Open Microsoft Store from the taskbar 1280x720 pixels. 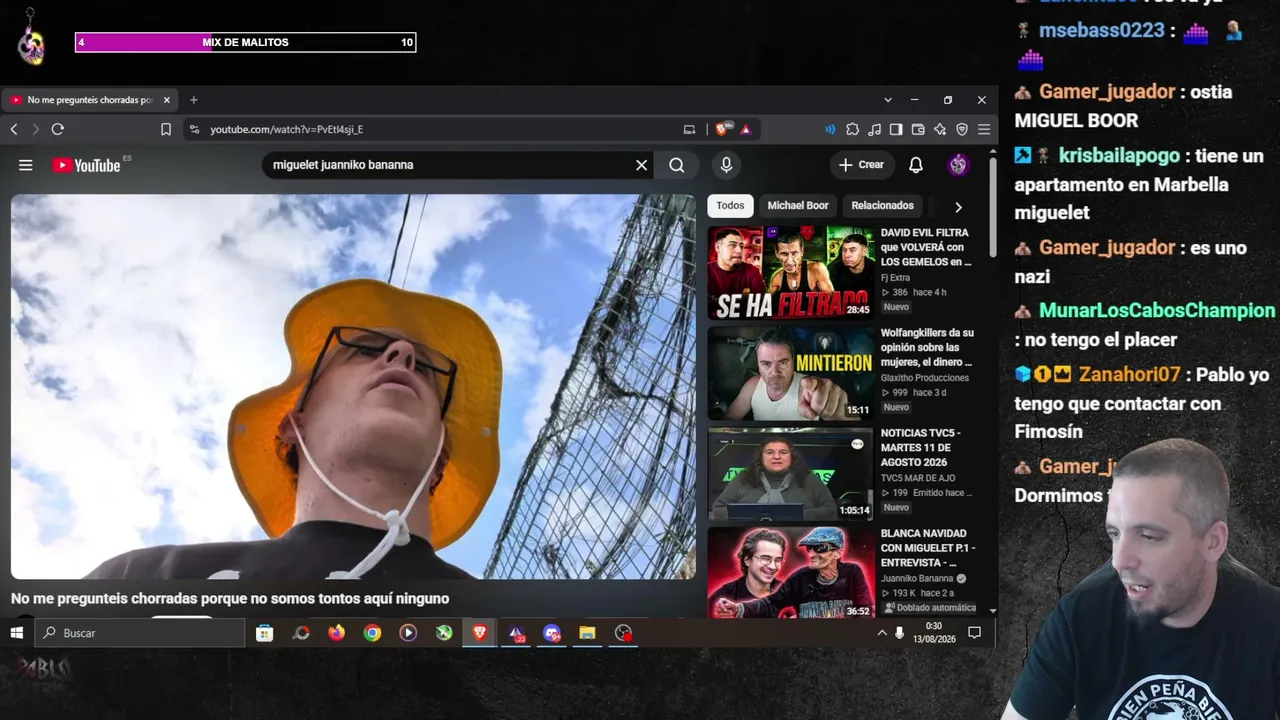(x=264, y=633)
